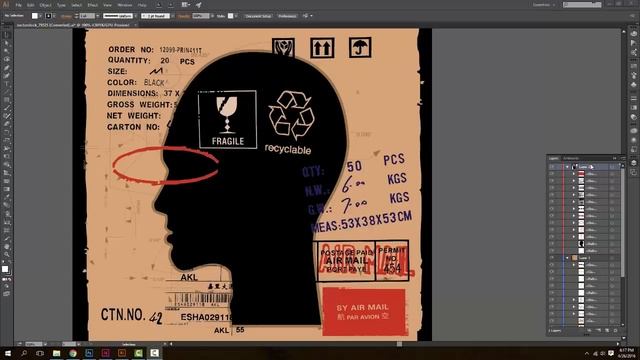Open the fill color dropdown in control bar
Image resolution: width=640 pixels, height=360 pixels.
[x=40, y=16]
